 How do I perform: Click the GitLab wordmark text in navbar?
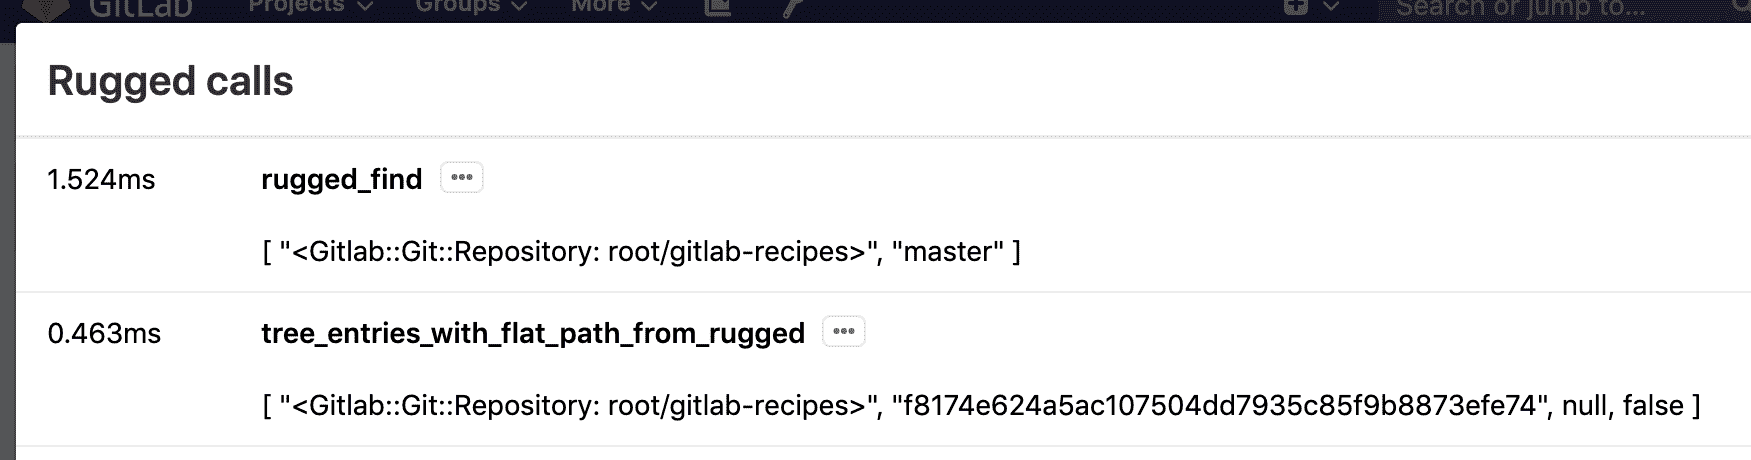[x=140, y=8]
